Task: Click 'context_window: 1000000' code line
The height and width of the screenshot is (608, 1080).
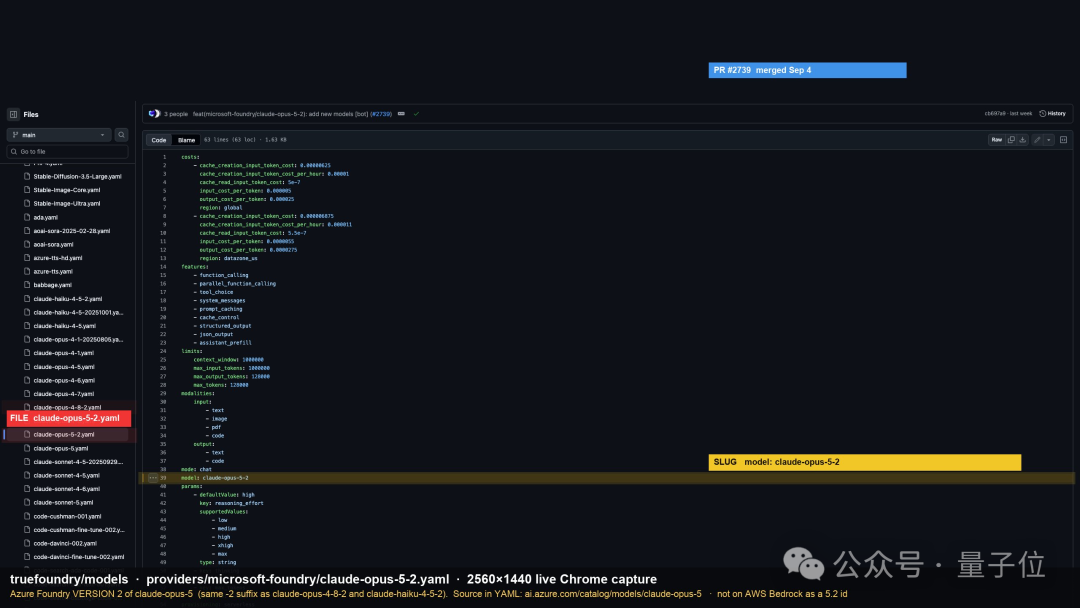Action: pyautogui.click(x=228, y=359)
